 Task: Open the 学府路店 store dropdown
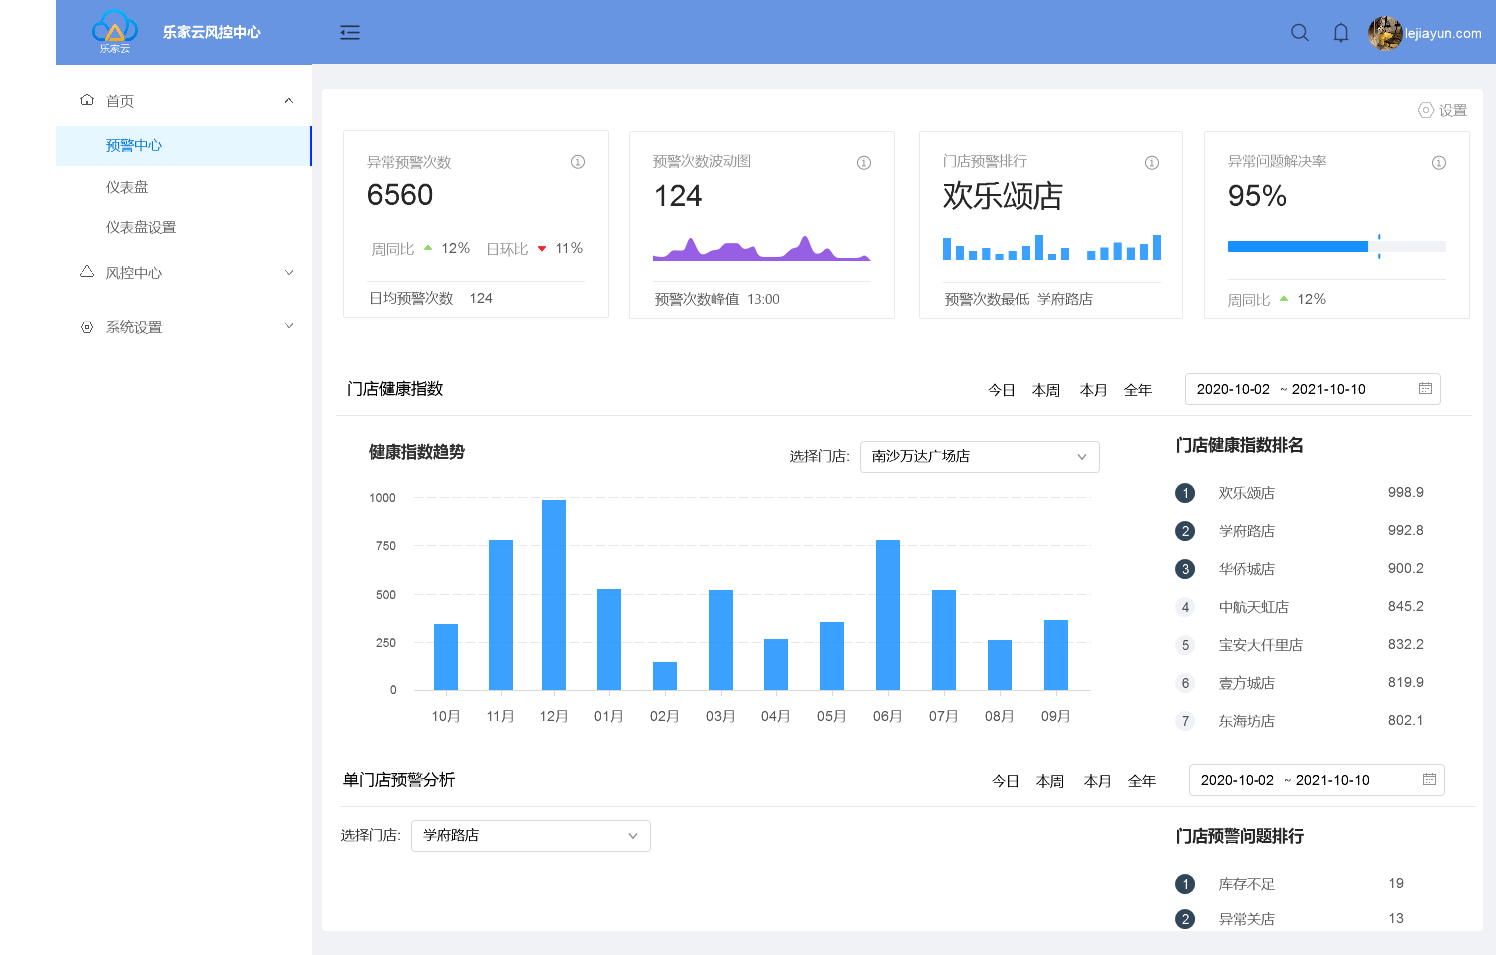[531, 836]
